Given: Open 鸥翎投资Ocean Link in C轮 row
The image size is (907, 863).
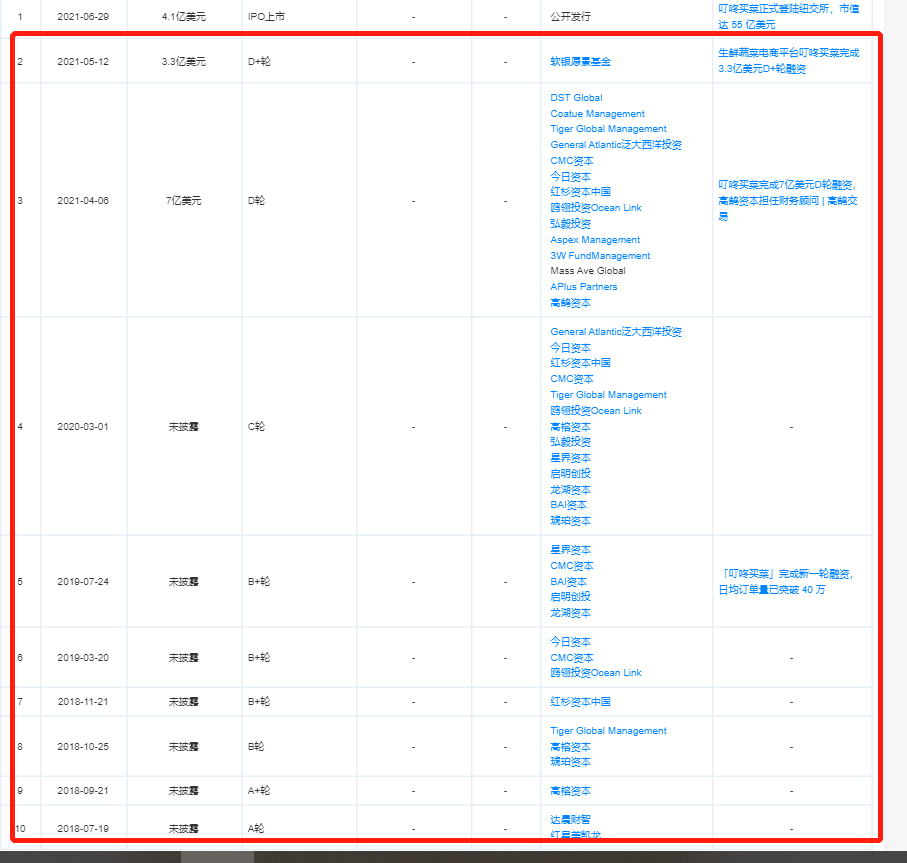Looking at the screenshot, I should (x=596, y=411).
